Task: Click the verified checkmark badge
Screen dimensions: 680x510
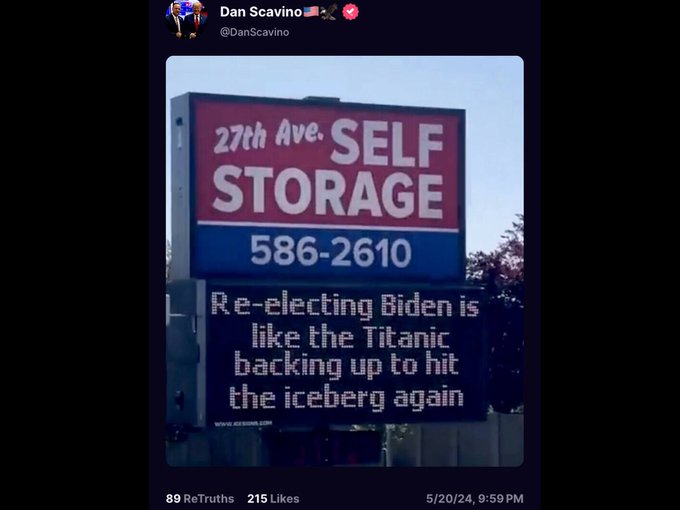Action: 350,12
